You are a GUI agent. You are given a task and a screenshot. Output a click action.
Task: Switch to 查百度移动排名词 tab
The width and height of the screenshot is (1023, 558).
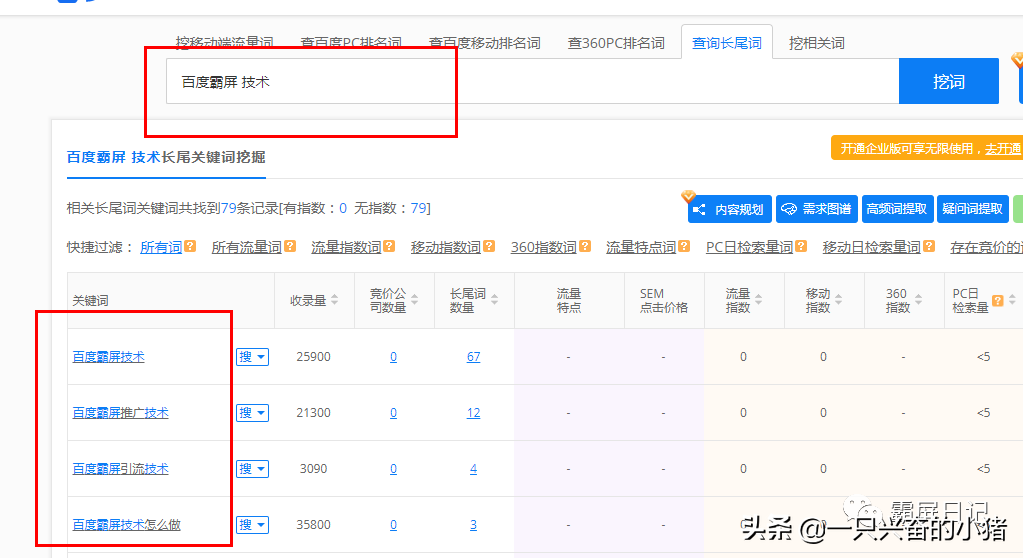point(485,43)
